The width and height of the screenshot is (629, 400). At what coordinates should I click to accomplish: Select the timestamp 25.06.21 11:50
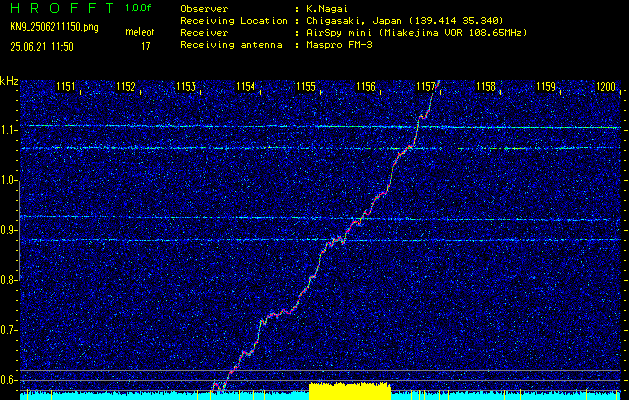42,47
